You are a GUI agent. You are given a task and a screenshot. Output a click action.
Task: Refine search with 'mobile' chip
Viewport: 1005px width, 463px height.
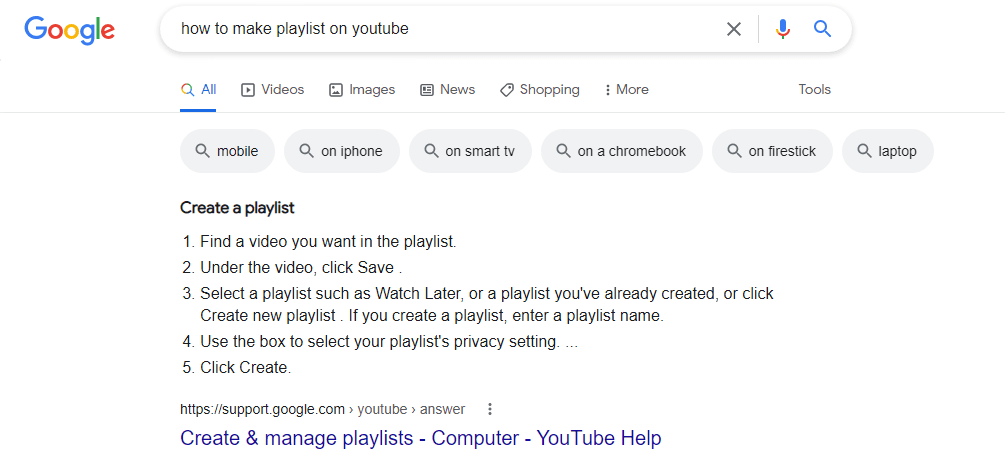228,151
